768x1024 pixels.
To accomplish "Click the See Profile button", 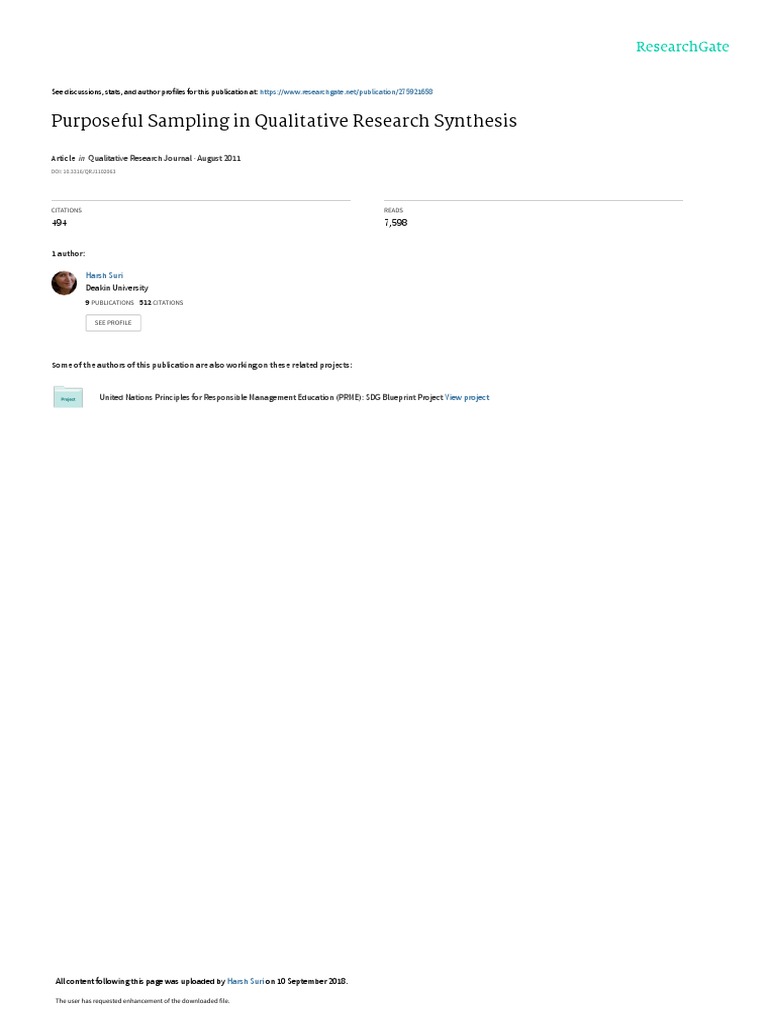I will point(113,323).
